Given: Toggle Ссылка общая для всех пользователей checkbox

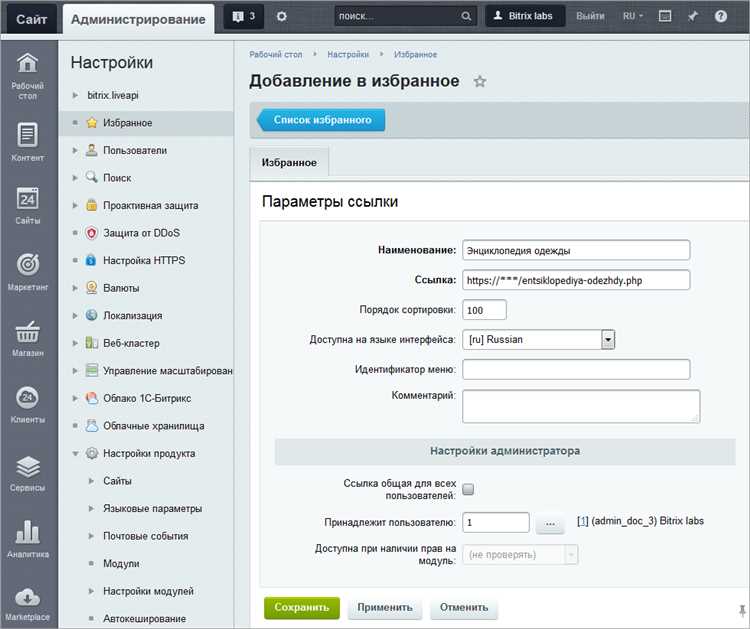Looking at the screenshot, I should (468, 489).
